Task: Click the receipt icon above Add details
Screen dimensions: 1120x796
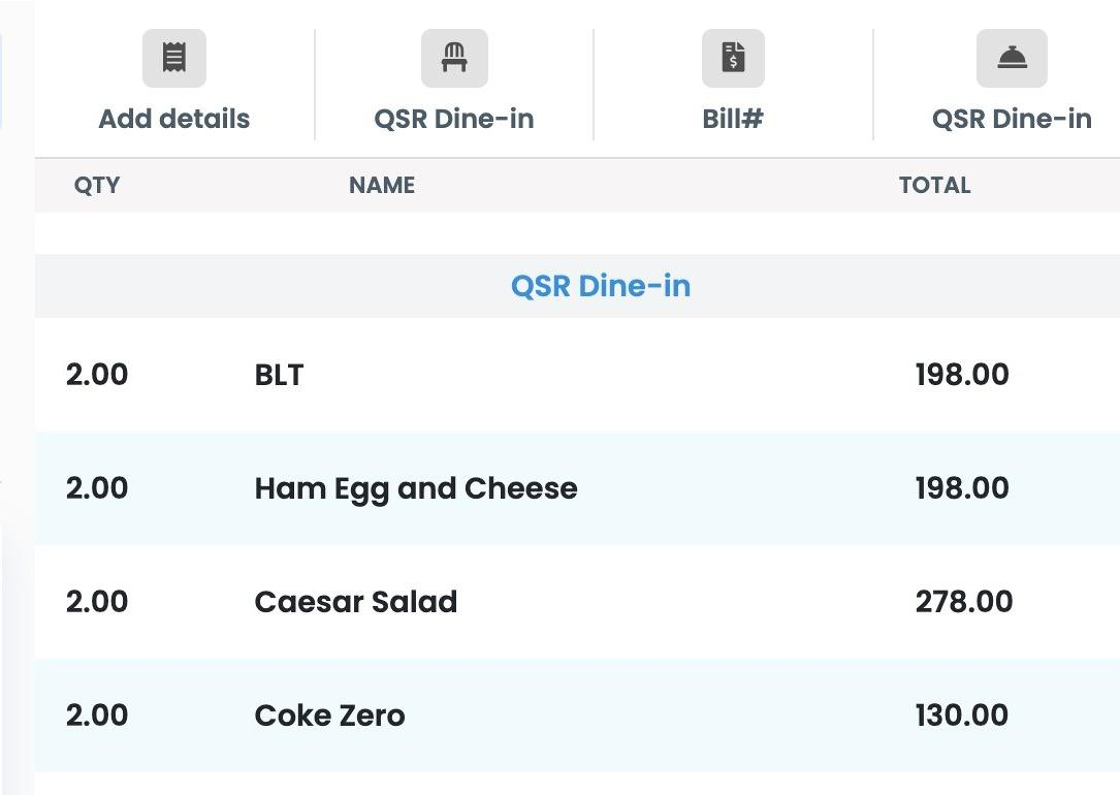Action: pyautogui.click(x=174, y=58)
